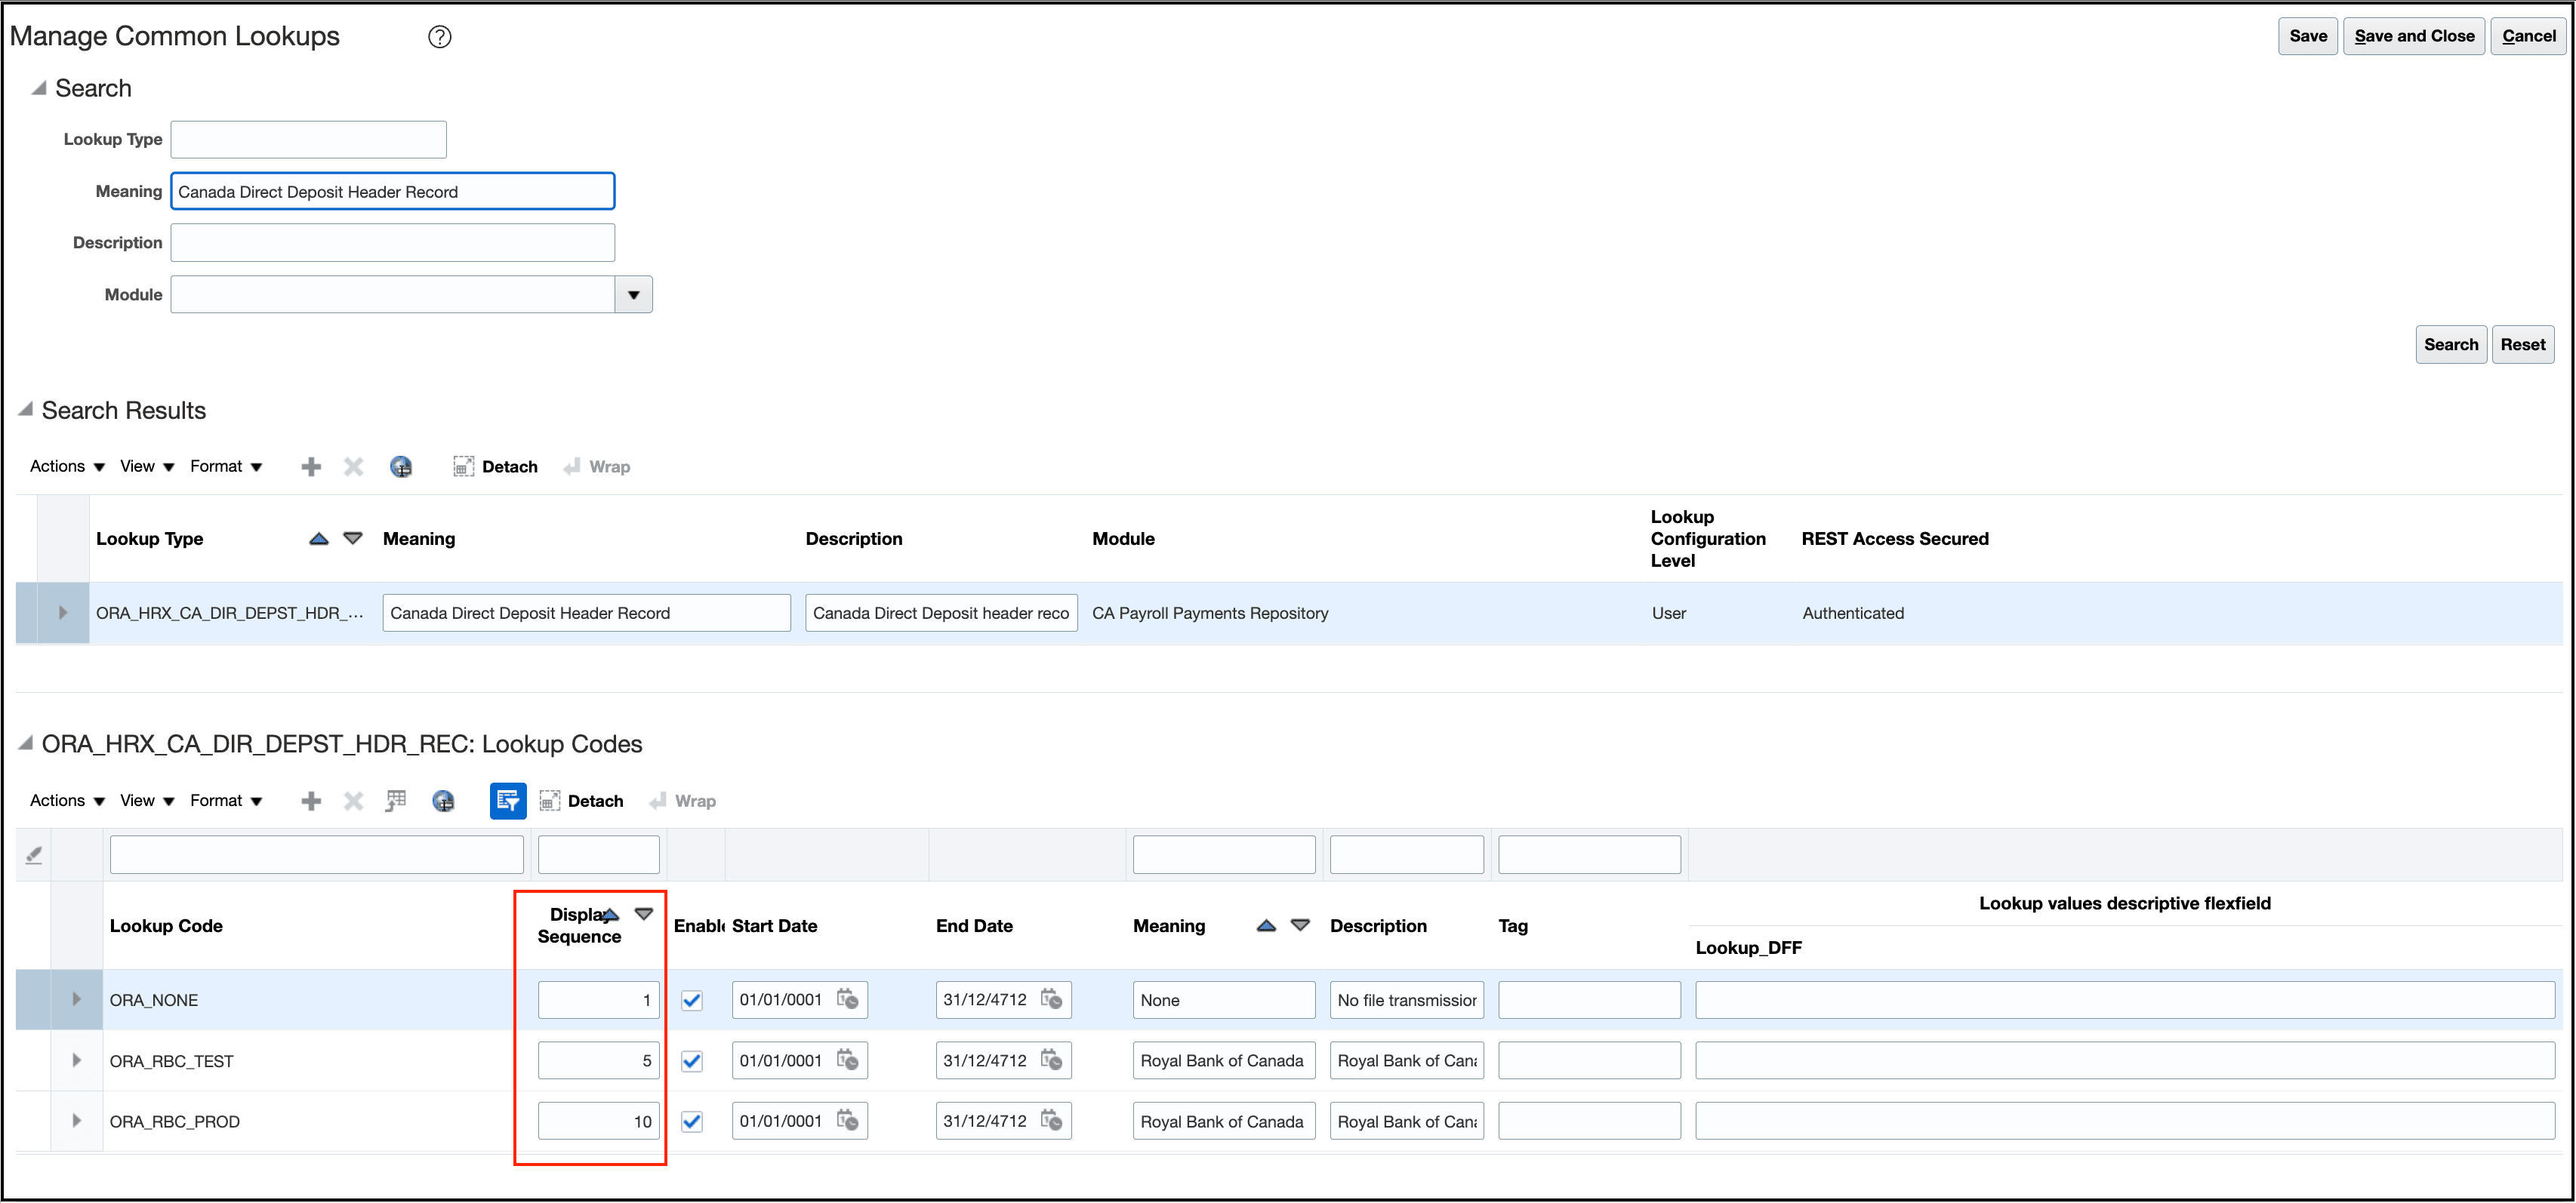Image resolution: width=2576 pixels, height=1203 pixels.
Task: Sort Lookup Type ascending
Action: coord(319,539)
